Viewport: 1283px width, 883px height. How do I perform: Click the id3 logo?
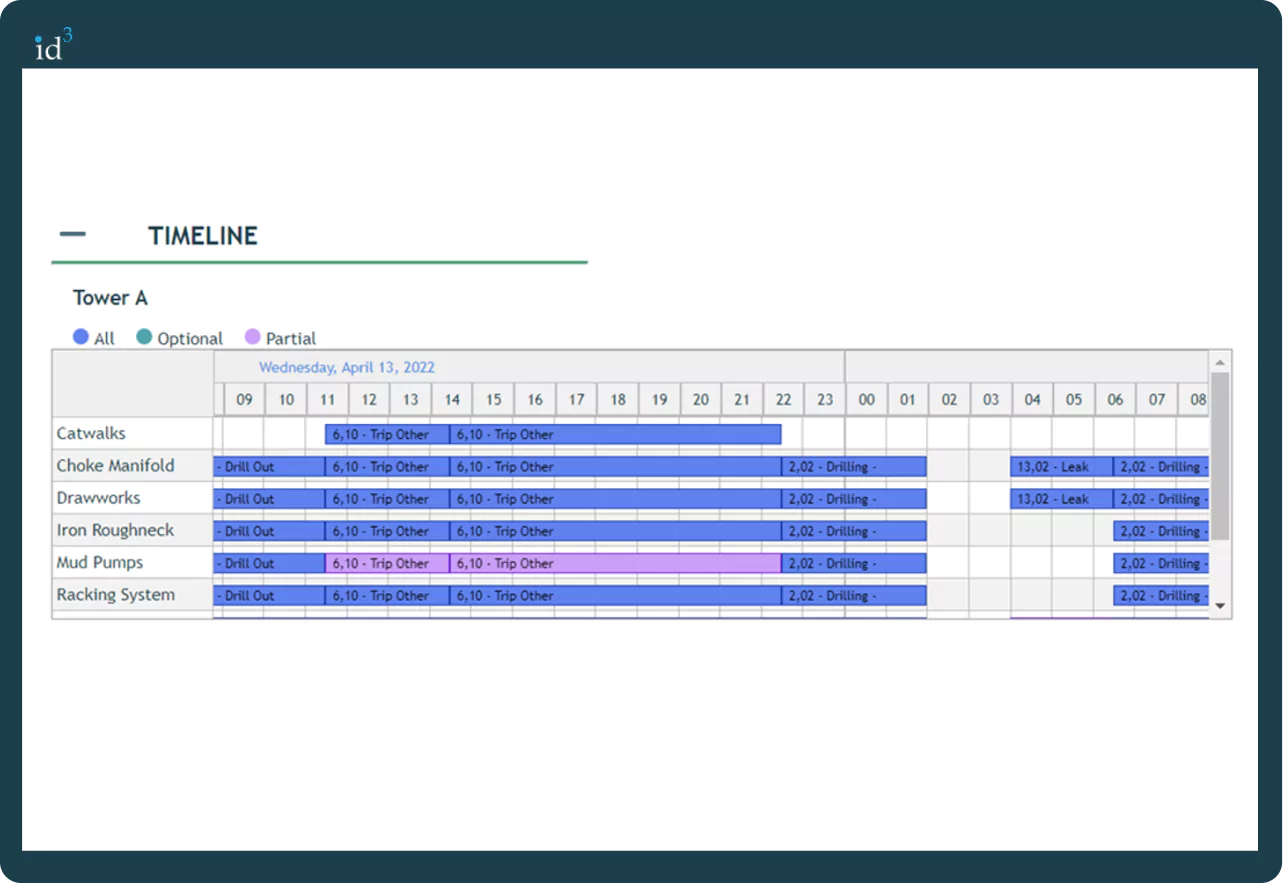[x=53, y=44]
